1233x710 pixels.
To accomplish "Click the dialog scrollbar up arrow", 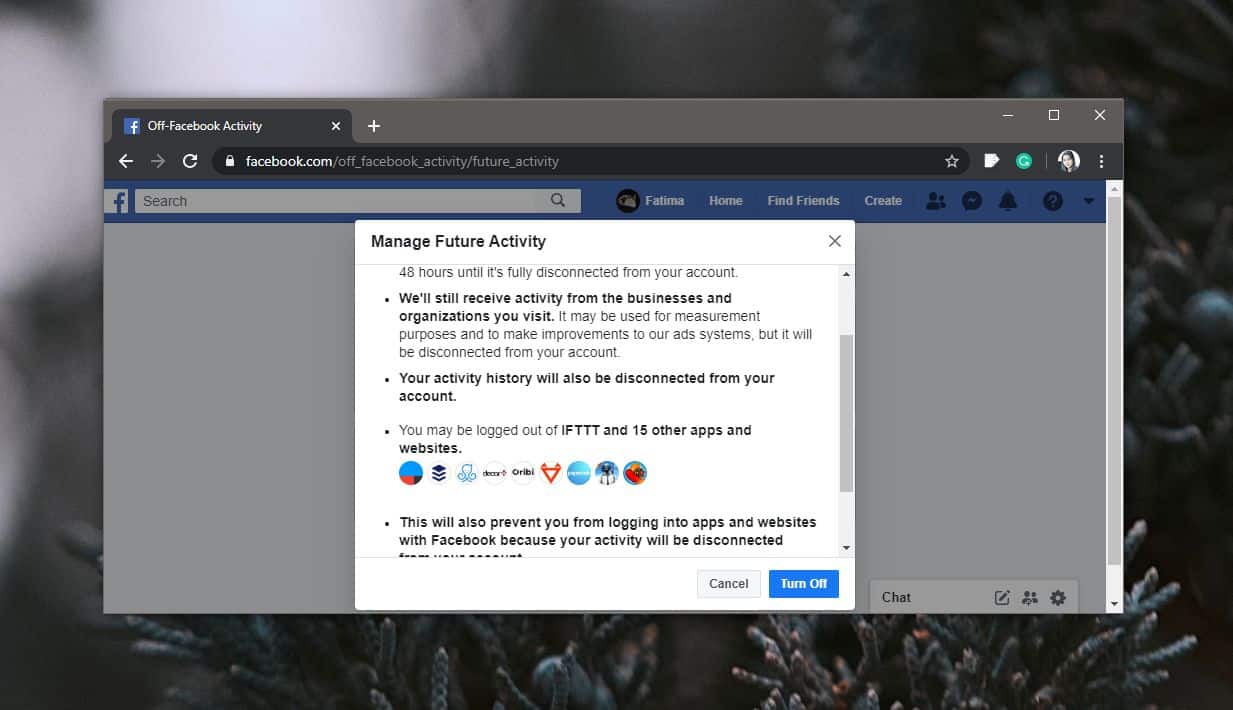I will pyautogui.click(x=846, y=274).
